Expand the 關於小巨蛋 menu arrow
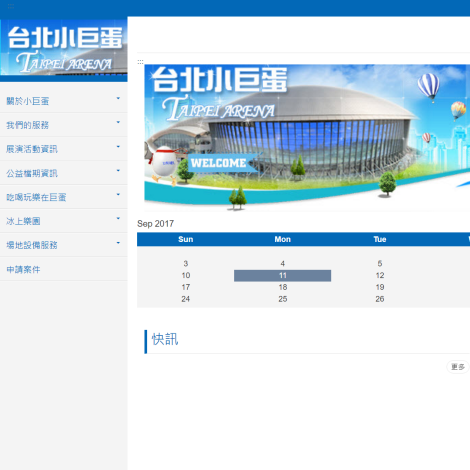470x470 pixels. coord(118,98)
